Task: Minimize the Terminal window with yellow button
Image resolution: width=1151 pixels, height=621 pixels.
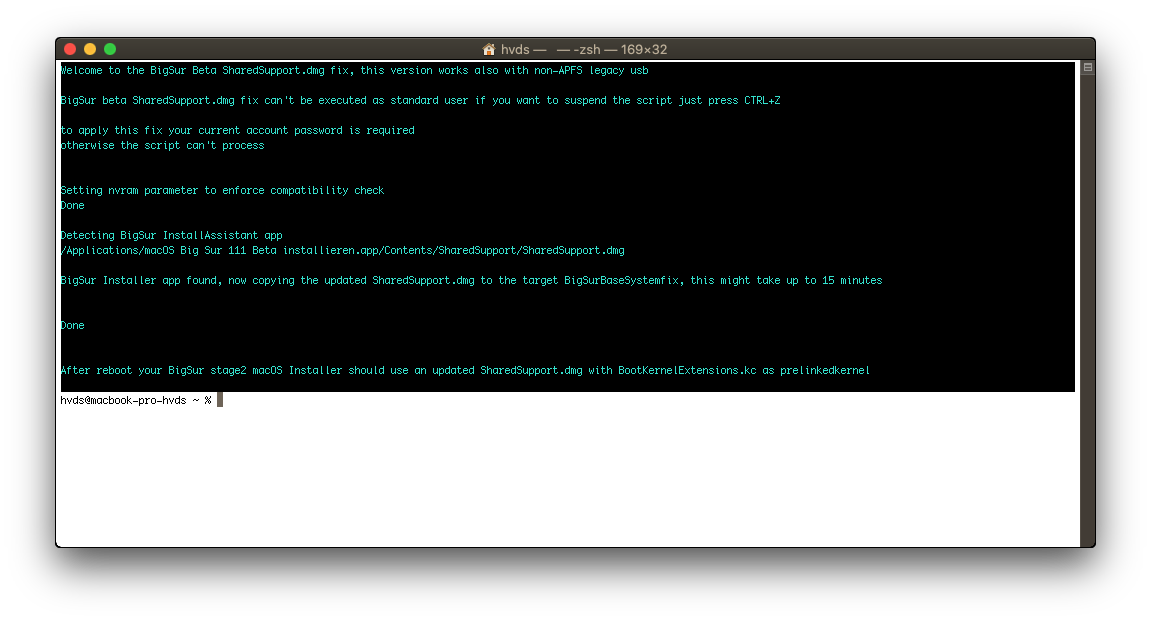Action: click(x=90, y=49)
